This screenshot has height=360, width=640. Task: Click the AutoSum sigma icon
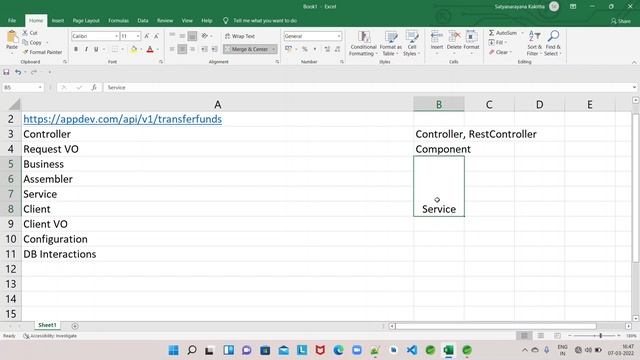491,33
